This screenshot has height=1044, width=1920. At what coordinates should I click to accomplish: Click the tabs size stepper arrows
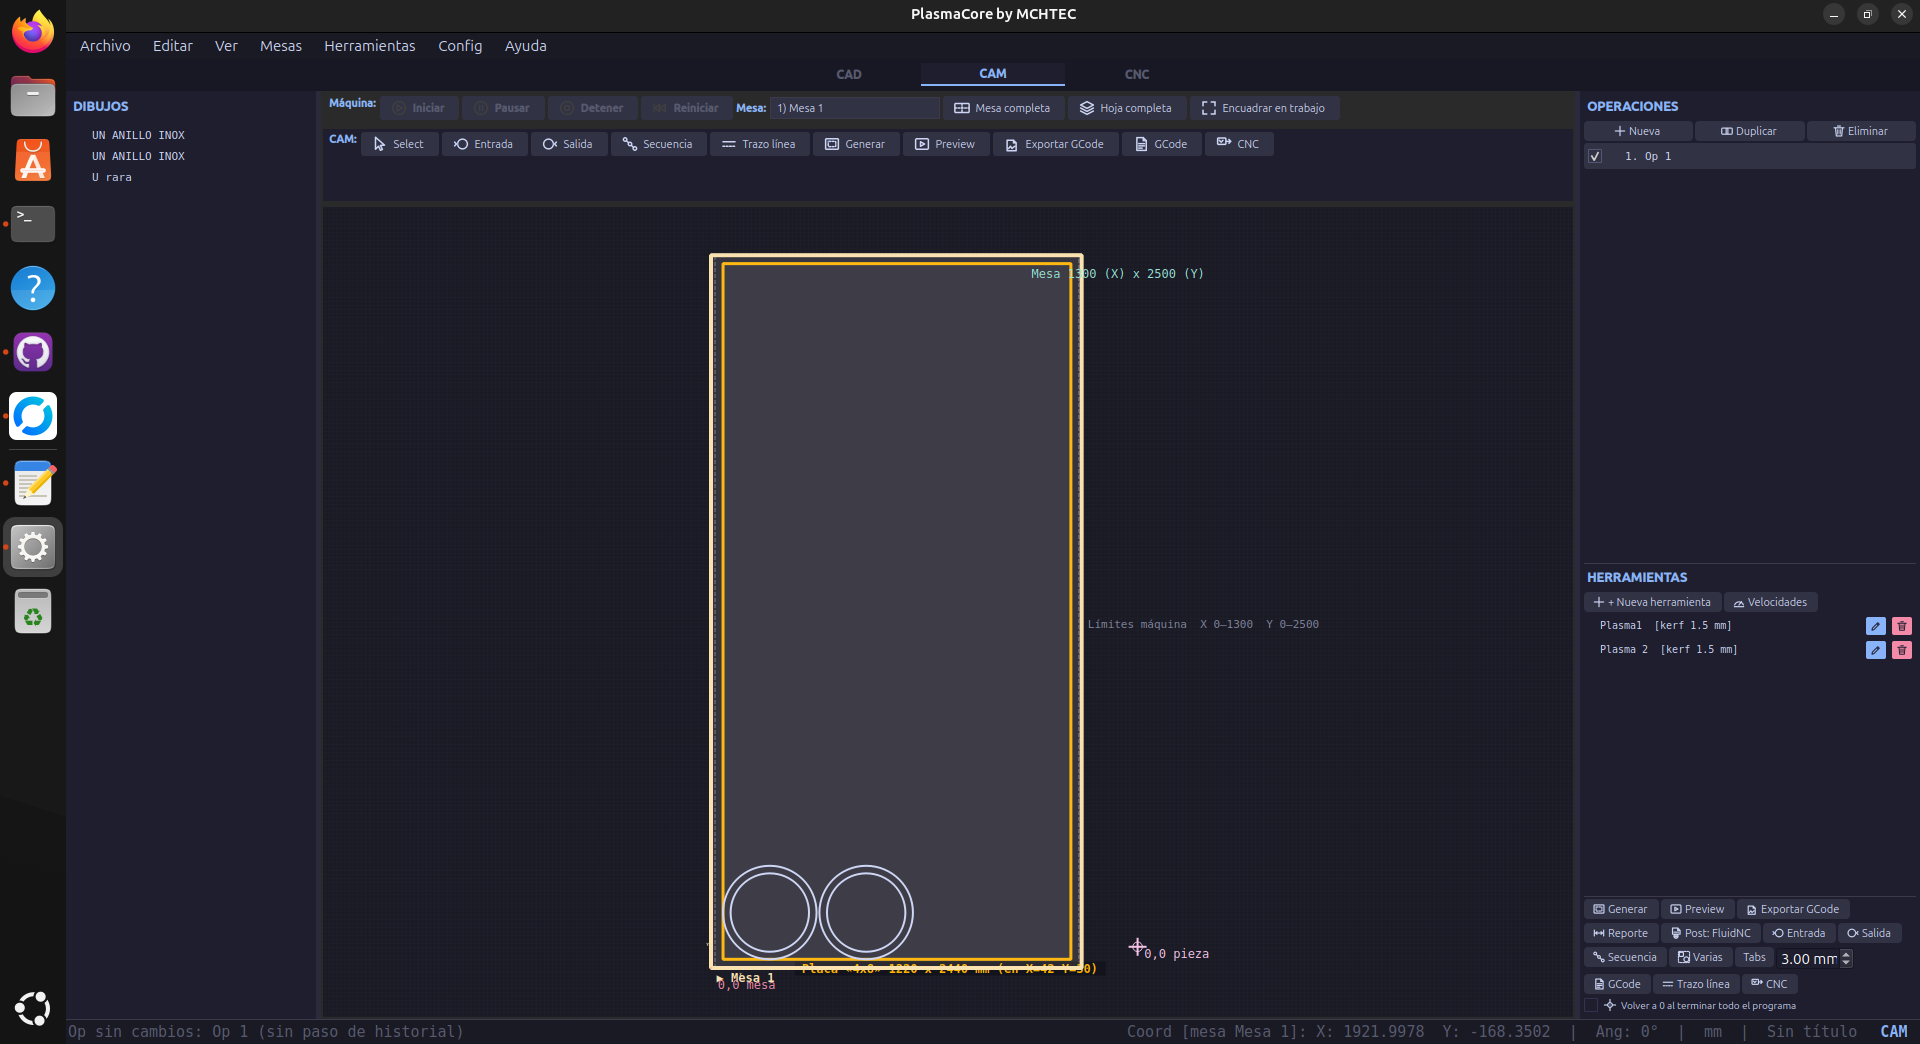coord(1846,958)
